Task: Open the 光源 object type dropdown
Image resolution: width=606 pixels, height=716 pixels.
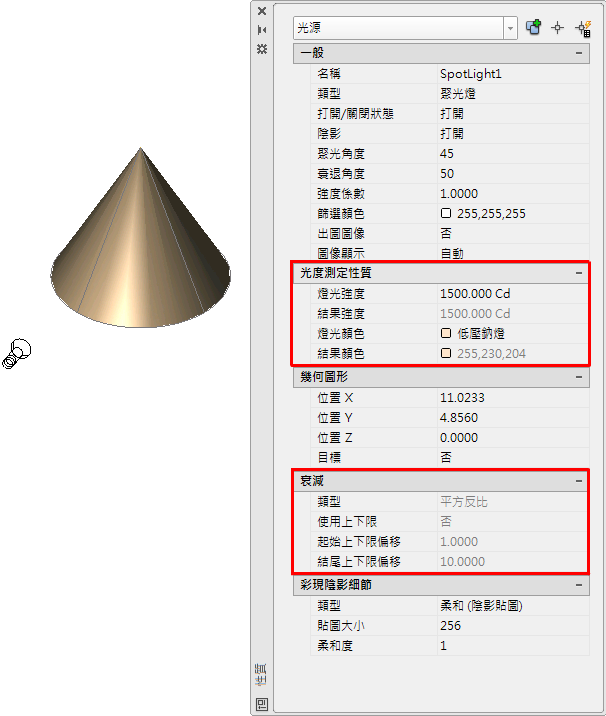Action: 510,28
